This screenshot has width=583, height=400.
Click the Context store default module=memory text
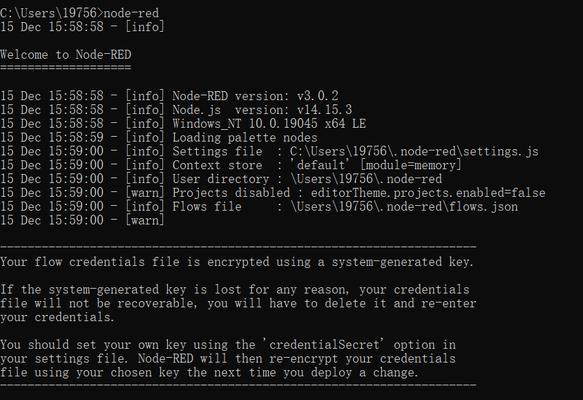(317, 165)
